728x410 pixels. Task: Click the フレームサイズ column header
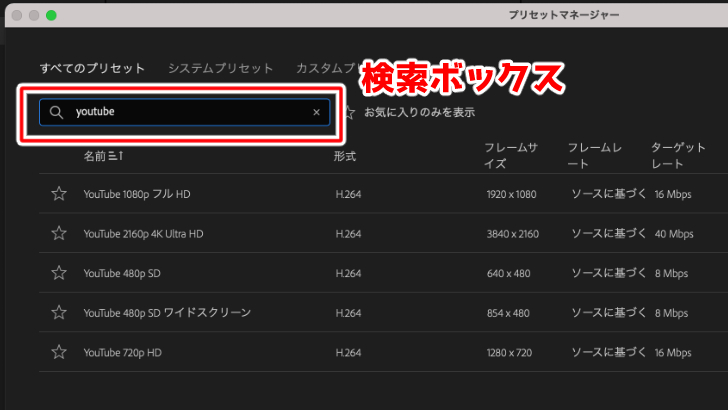(511, 156)
